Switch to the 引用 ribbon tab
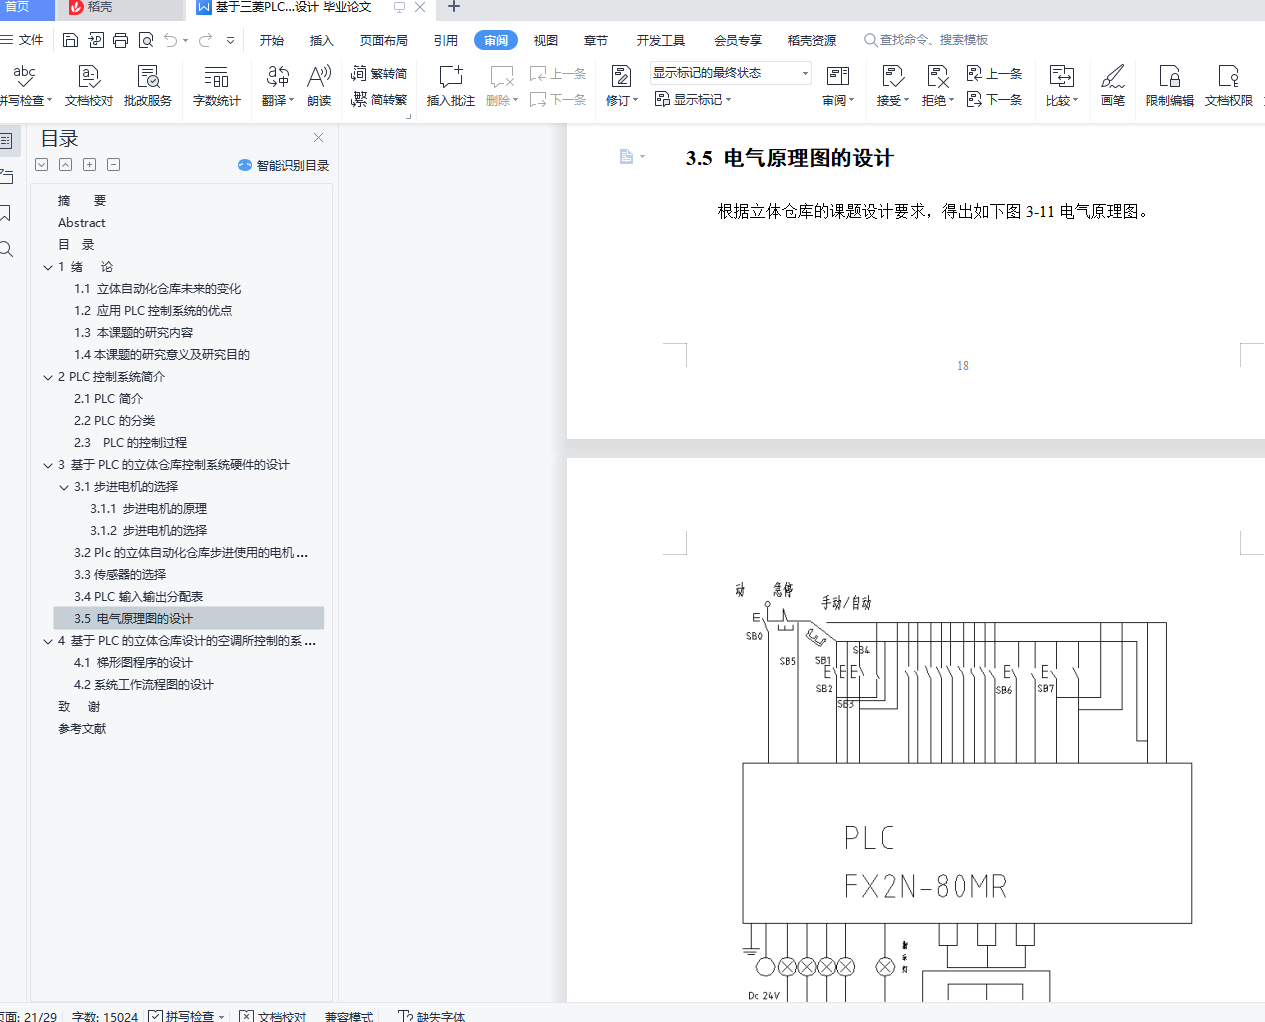The image size is (1265, 1022). coord(446,40)
